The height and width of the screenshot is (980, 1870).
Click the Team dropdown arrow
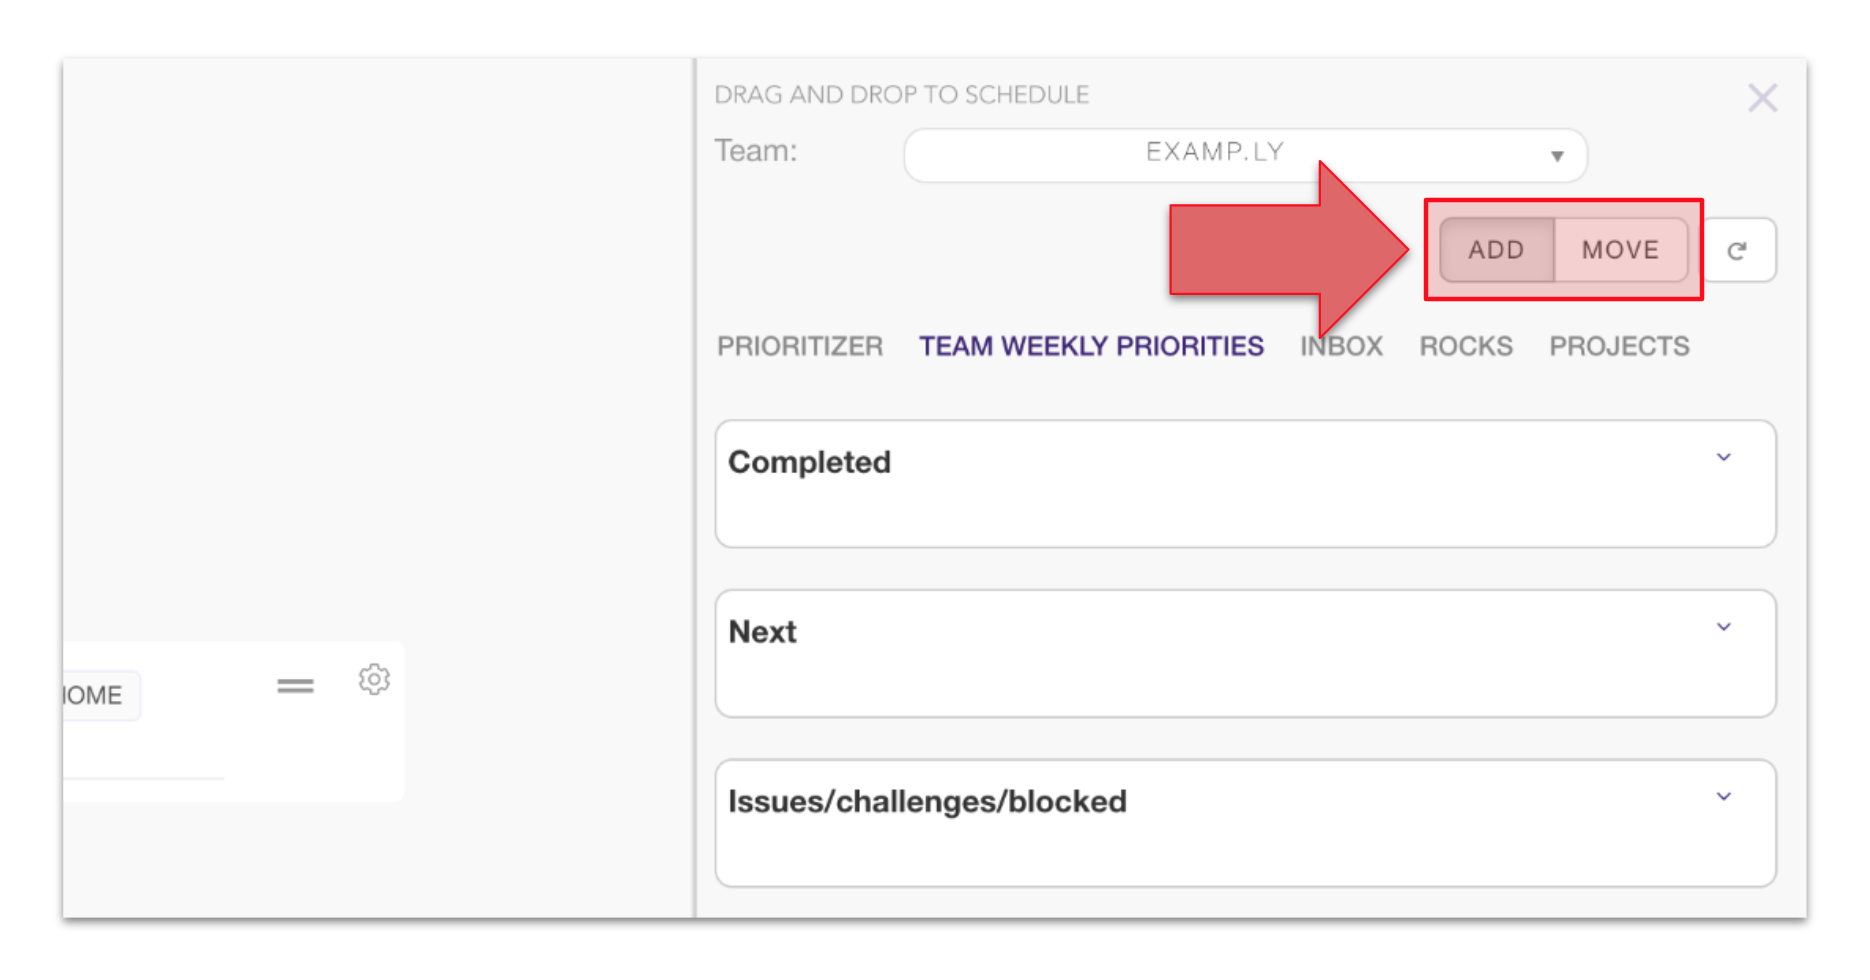1557,156
